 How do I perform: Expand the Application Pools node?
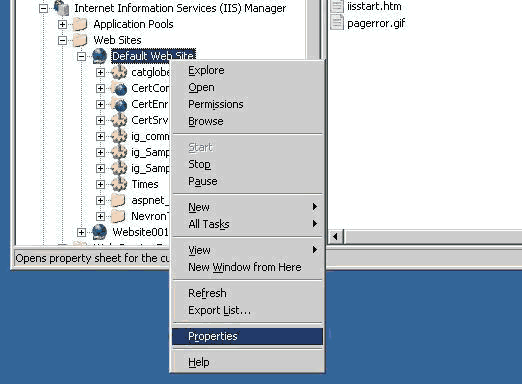tap(62, 24)
